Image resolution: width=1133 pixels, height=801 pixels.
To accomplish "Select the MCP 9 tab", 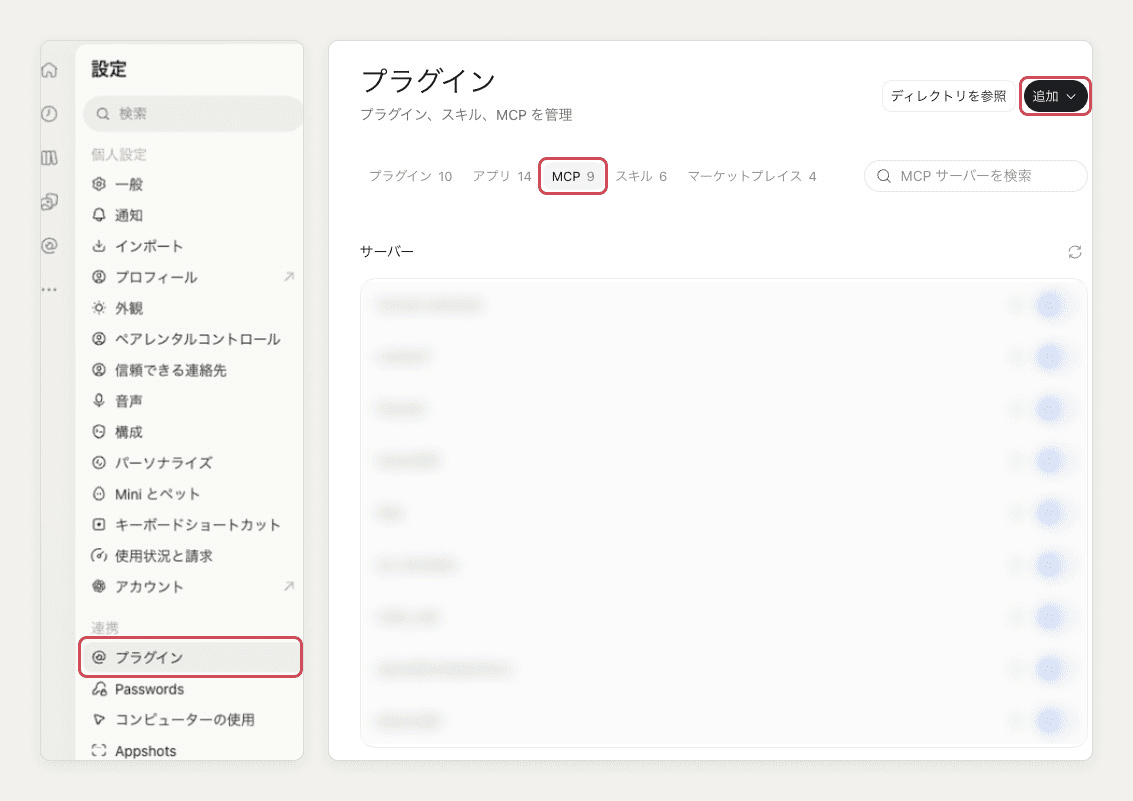I will pyautogui.click(x=573, y=176).
